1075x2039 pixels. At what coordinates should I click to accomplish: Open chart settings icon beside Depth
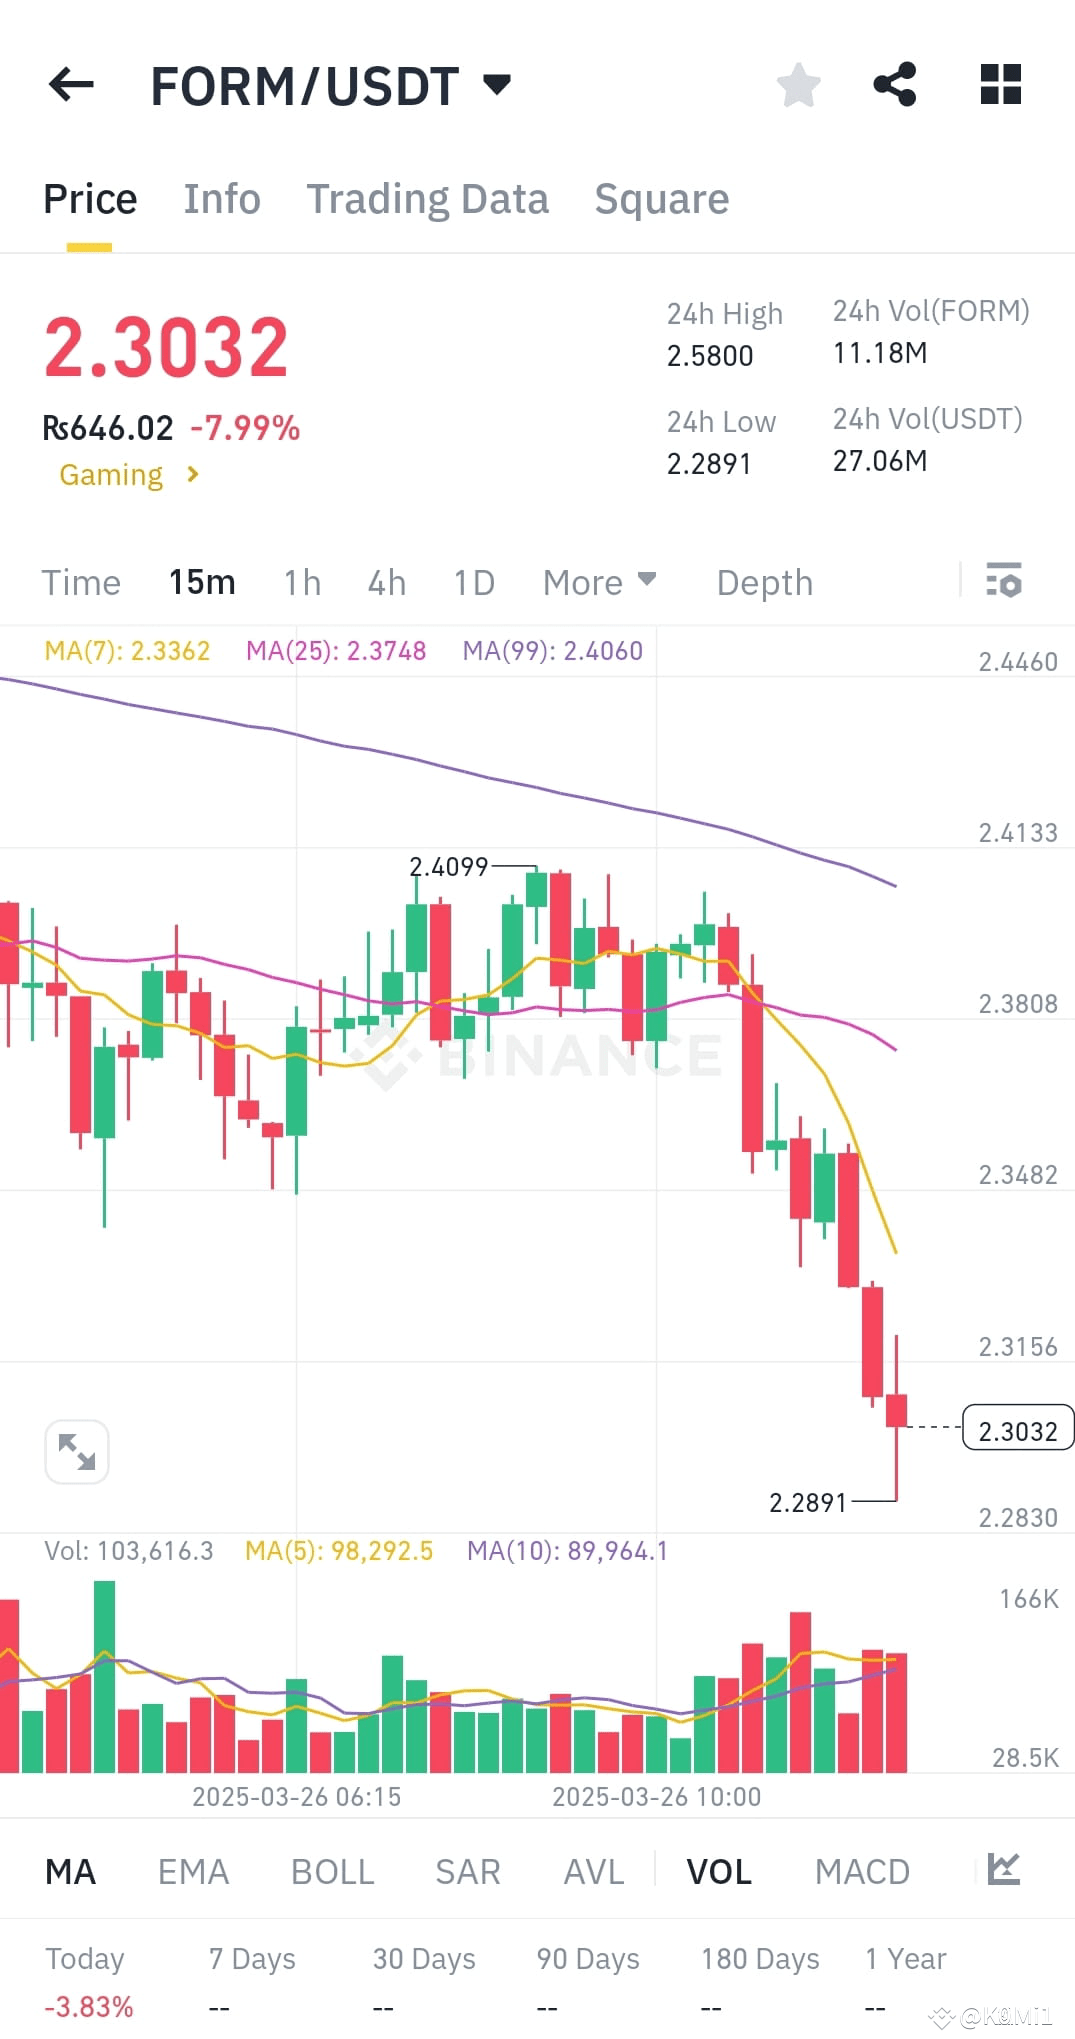(1004, 581)
